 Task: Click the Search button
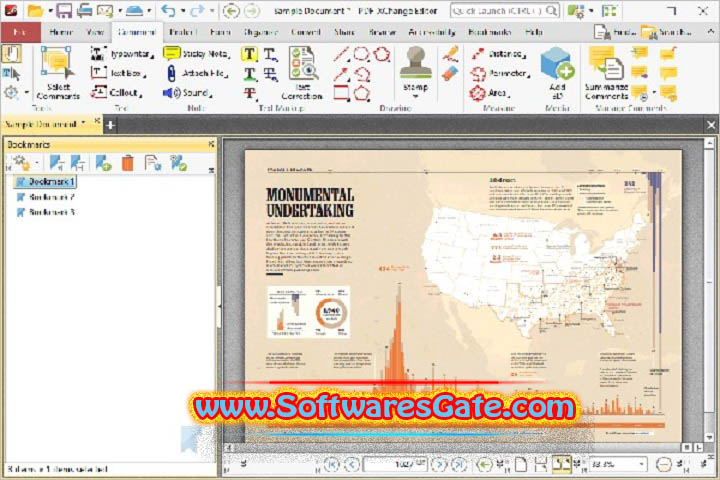[x=666, y=32]
